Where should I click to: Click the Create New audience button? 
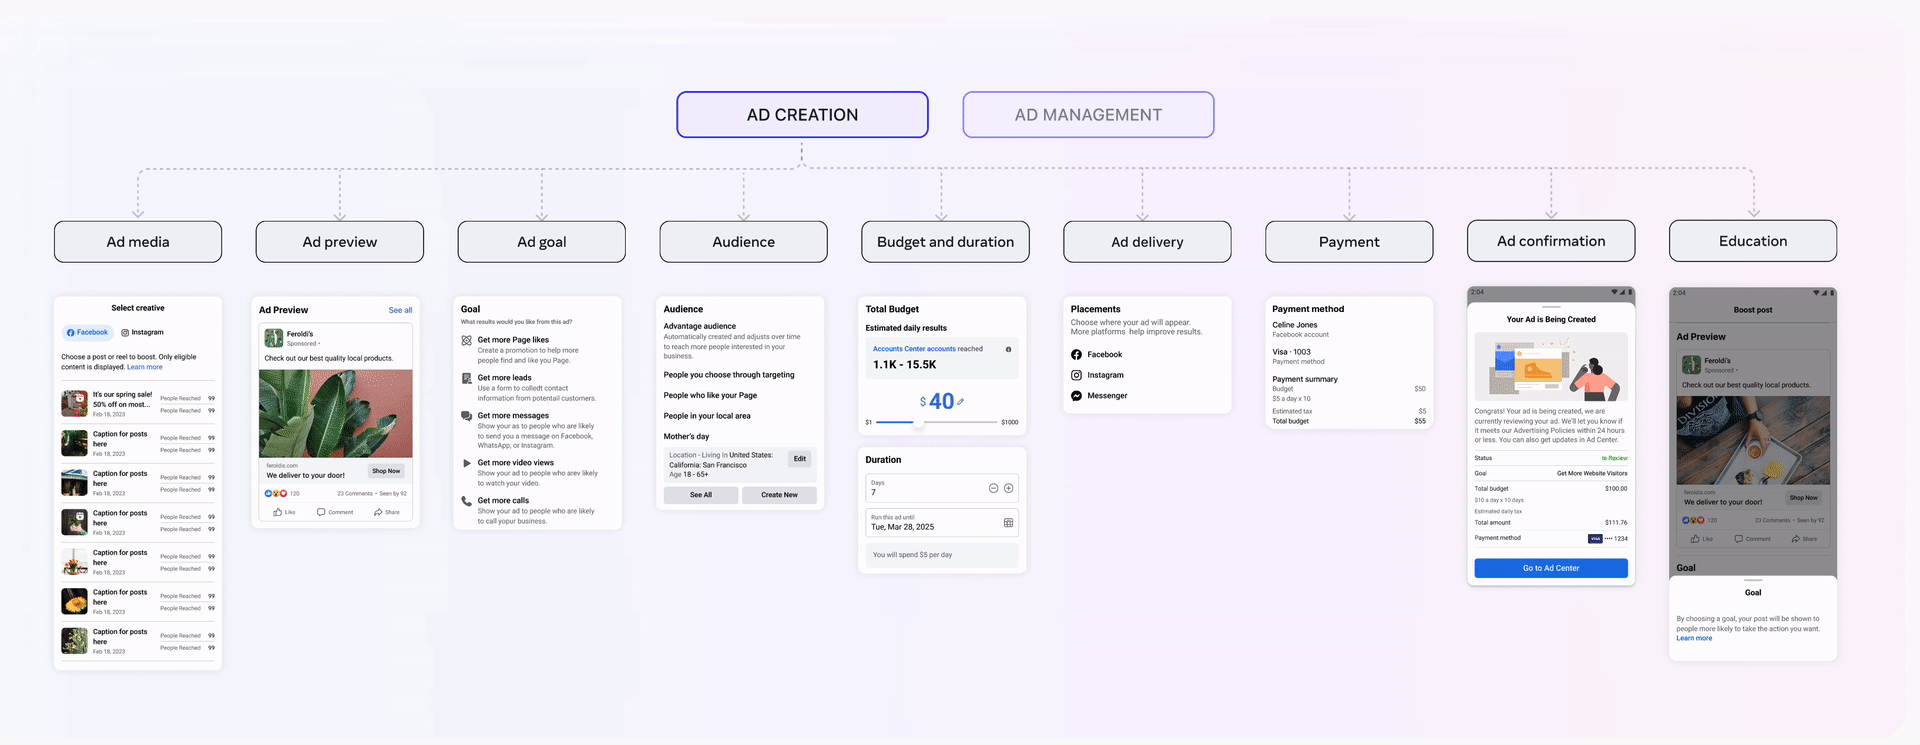pyautogui.click(x=780, y=495)
